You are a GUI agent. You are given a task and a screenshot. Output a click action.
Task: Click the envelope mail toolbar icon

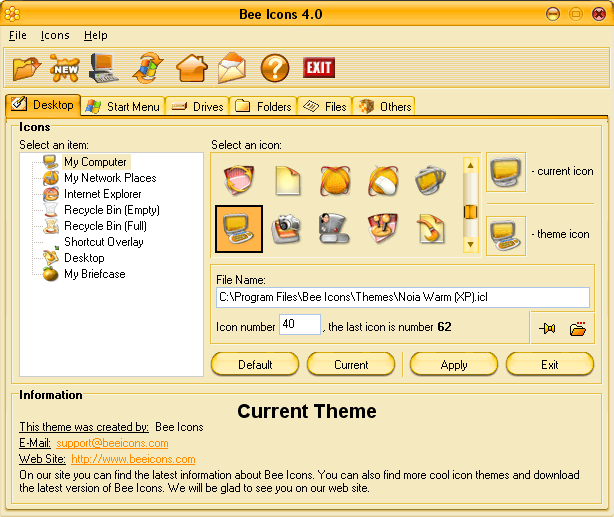pyautogui.click(x=232, y=68)
